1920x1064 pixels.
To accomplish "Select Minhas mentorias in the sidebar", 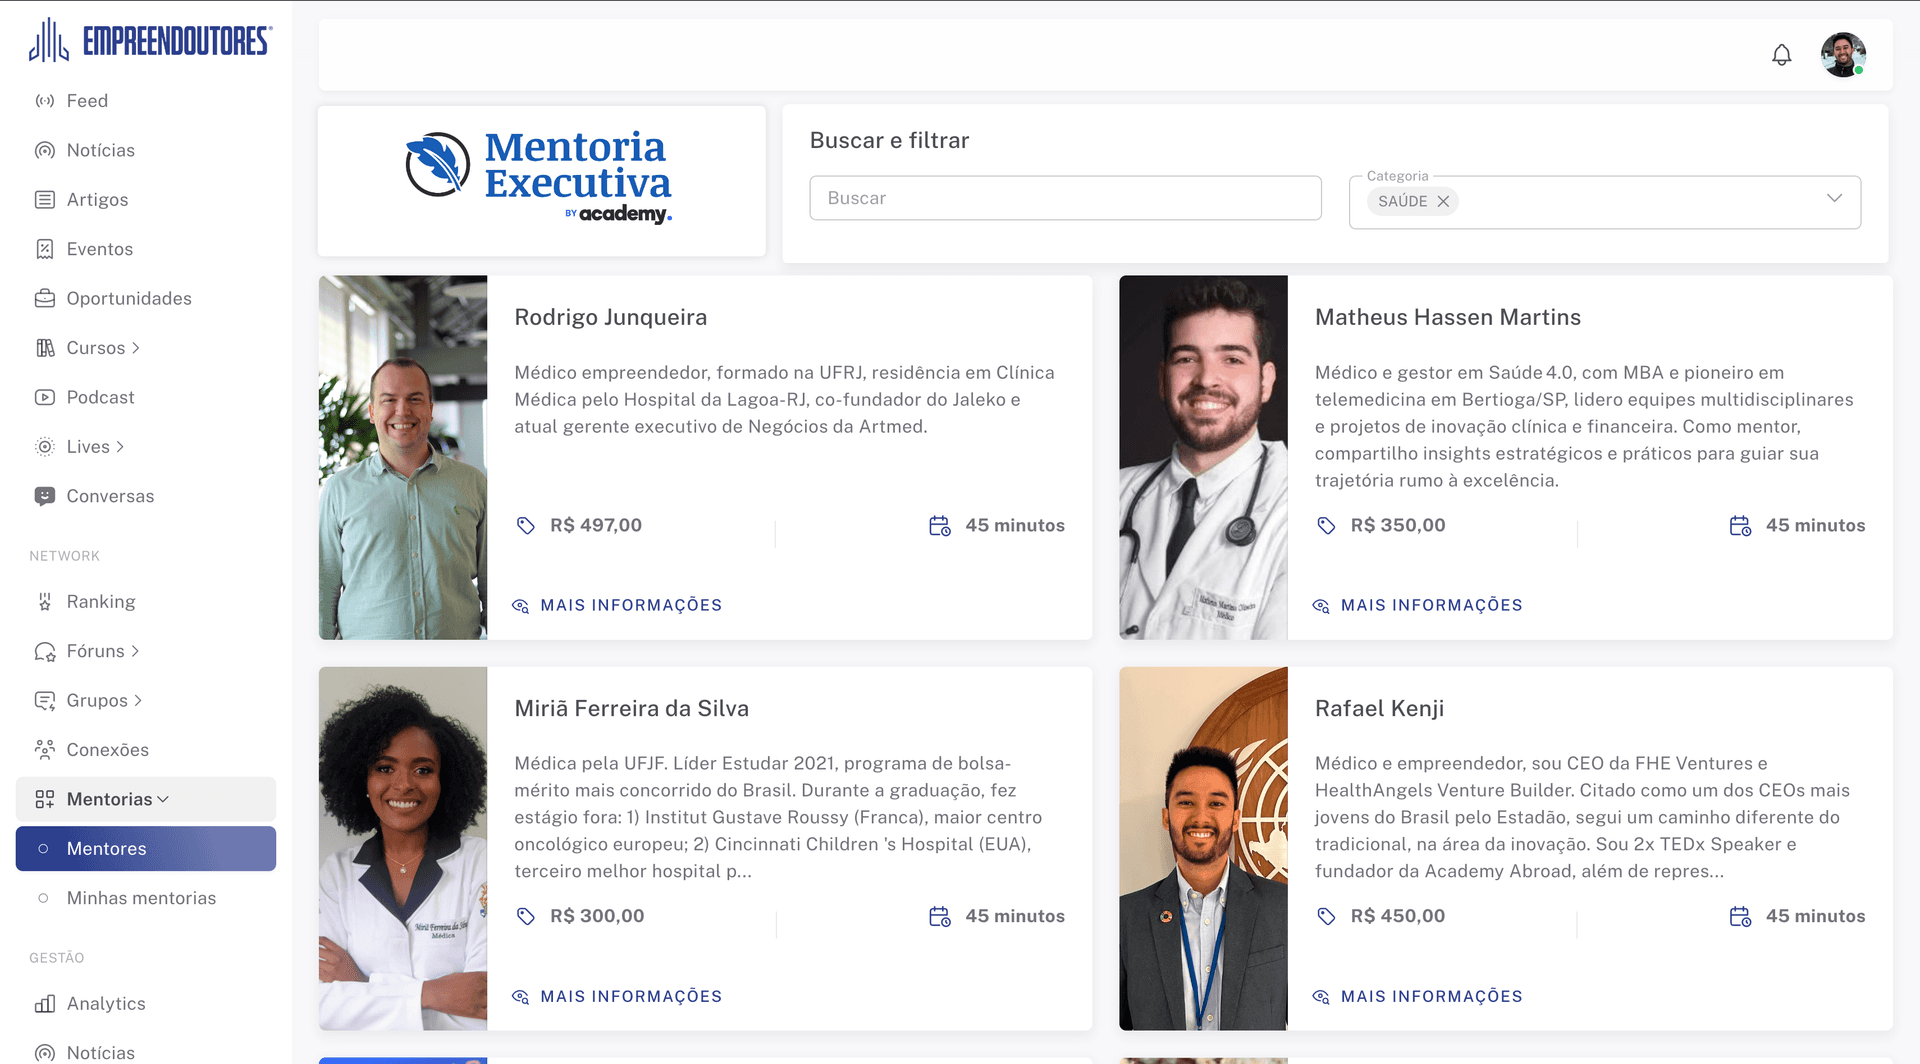I will 141,898.
